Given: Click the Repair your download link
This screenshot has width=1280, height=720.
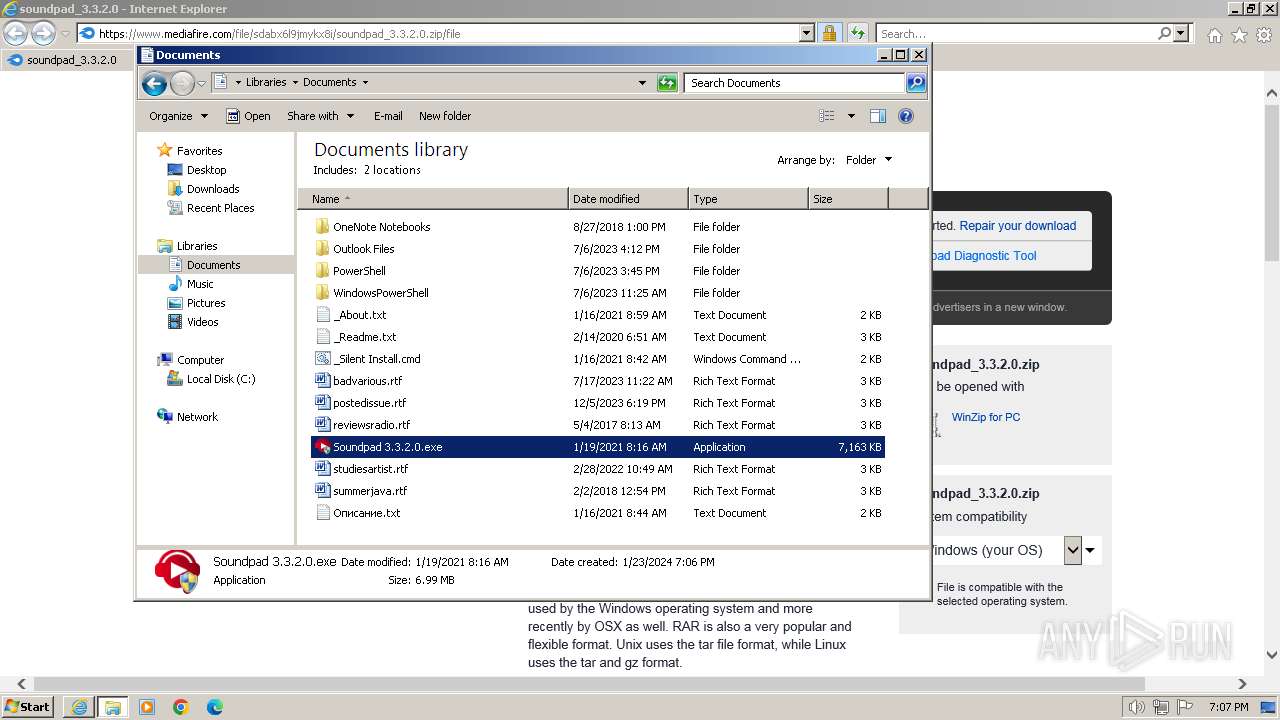Looking at the screenshot, I should pyautogui.click(x=1018, y=226).
